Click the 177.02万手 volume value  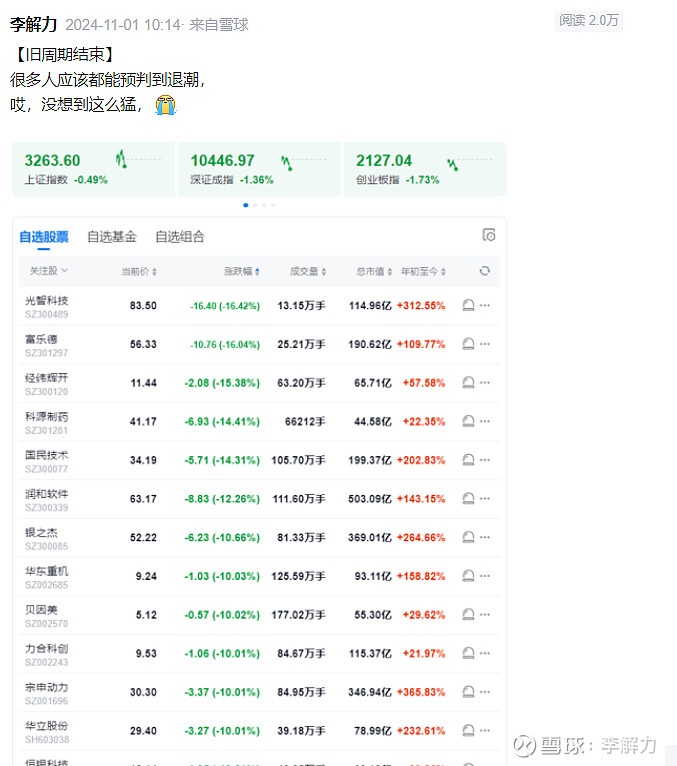point(298,615)
